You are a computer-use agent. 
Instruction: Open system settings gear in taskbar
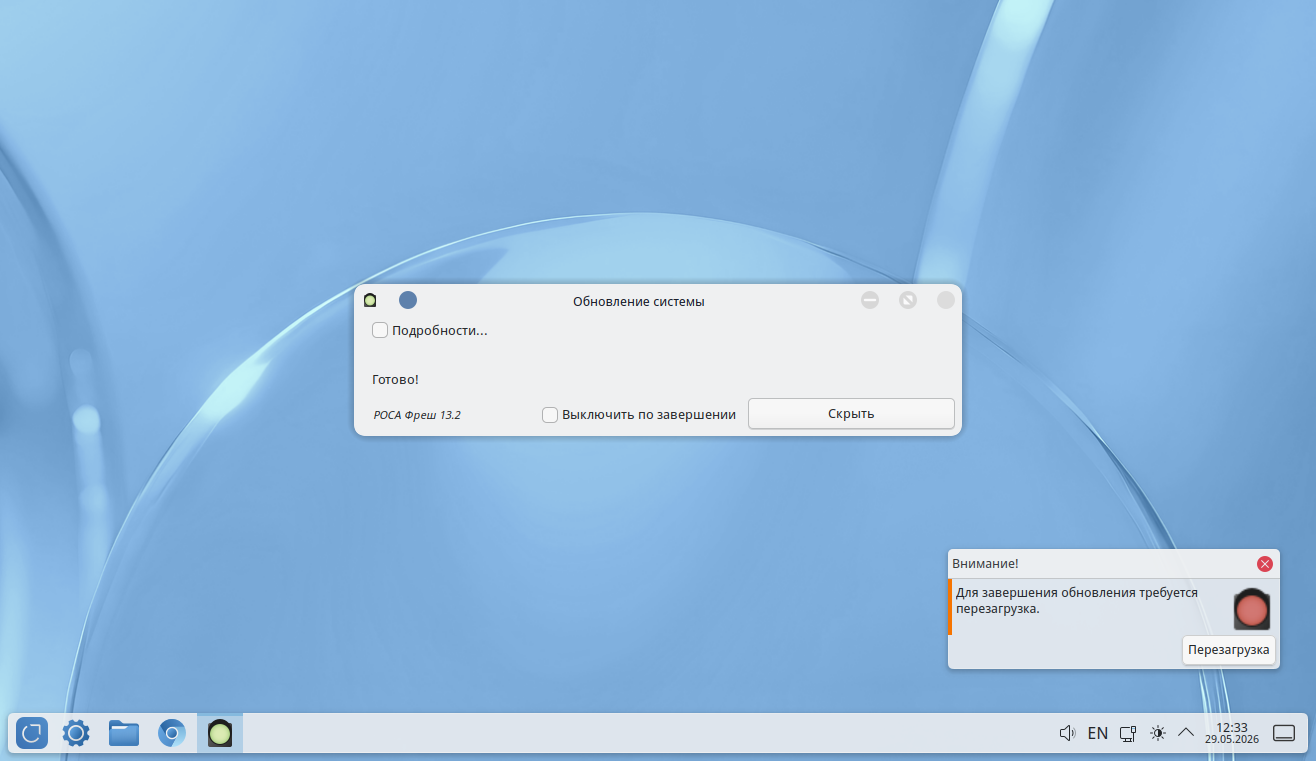coord(76,733)
